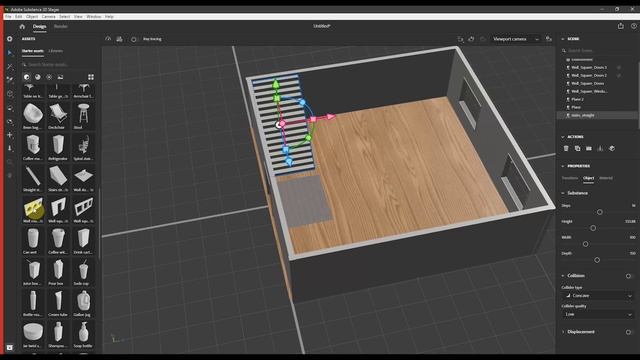Select the eyedropper tool in left toolbar
The image size is (640, 360).
[x=10, y=80]
